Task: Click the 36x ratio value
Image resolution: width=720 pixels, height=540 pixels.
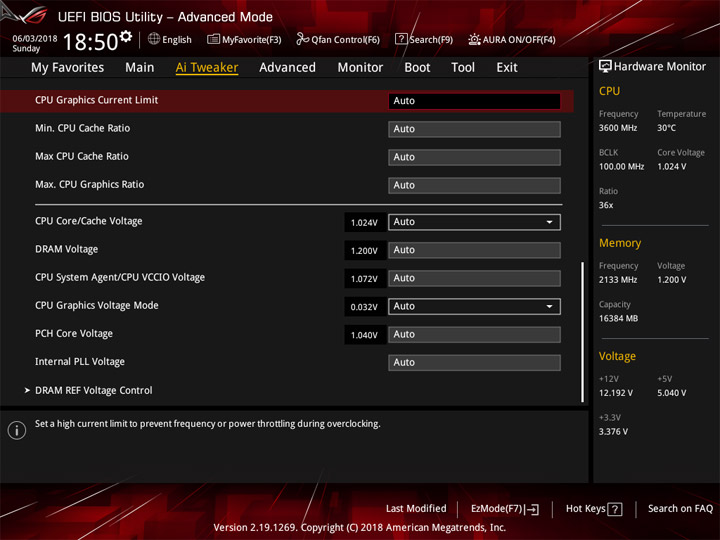Action: [x=606, y=205]
